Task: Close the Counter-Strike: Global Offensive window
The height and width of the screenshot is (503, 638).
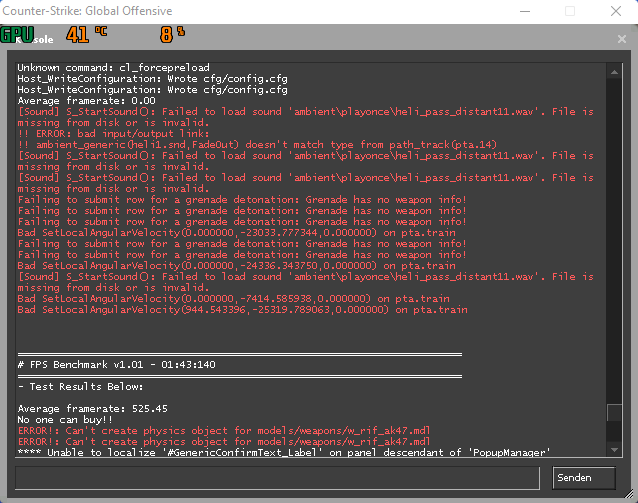Action: pos(616,11)
